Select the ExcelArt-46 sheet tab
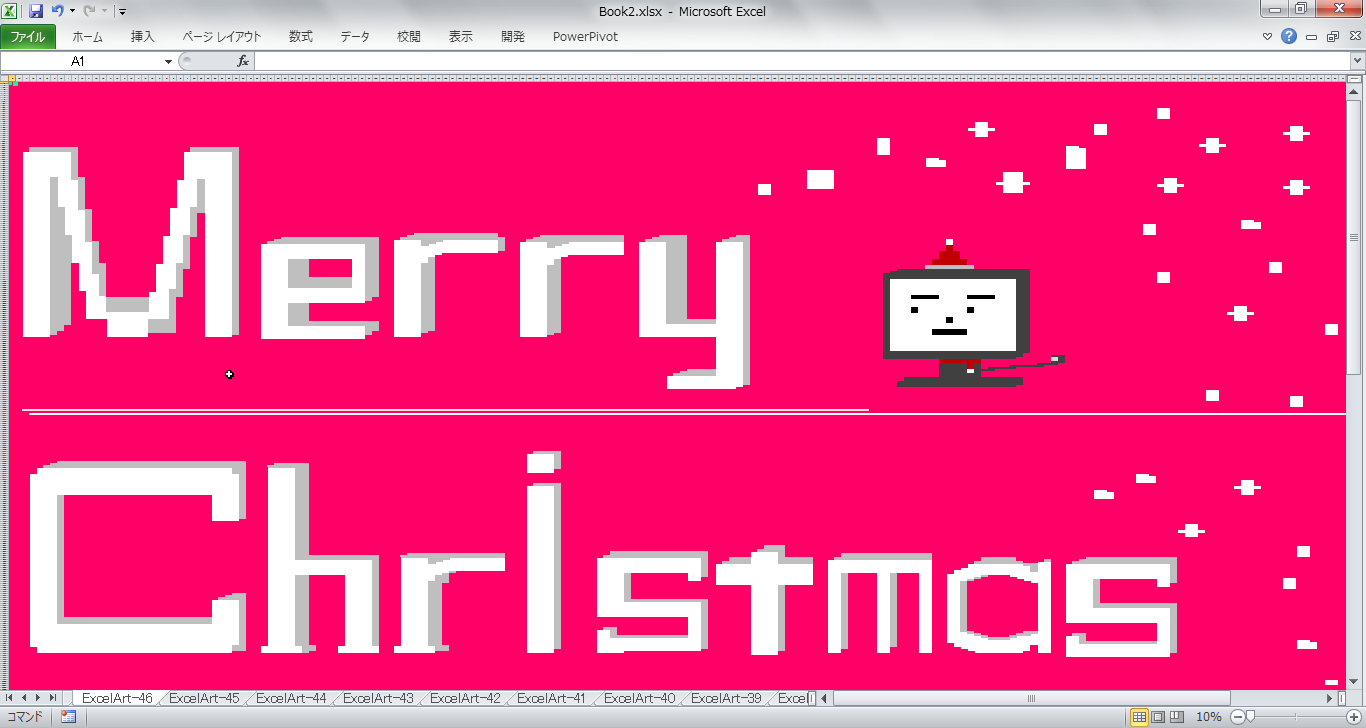The width and height of the screenshot is (1366, 728). pyautogui.click(x=117, y=698)
